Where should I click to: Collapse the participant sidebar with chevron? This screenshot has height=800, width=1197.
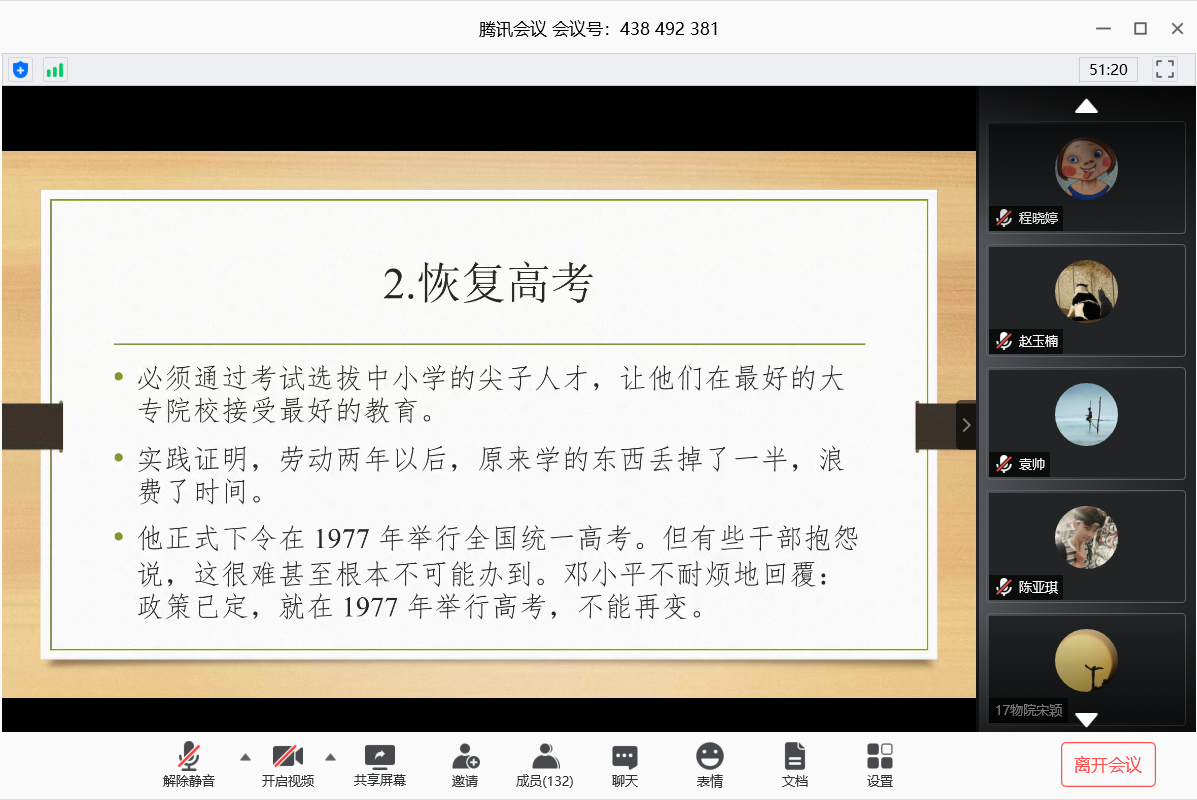[966, 425]
